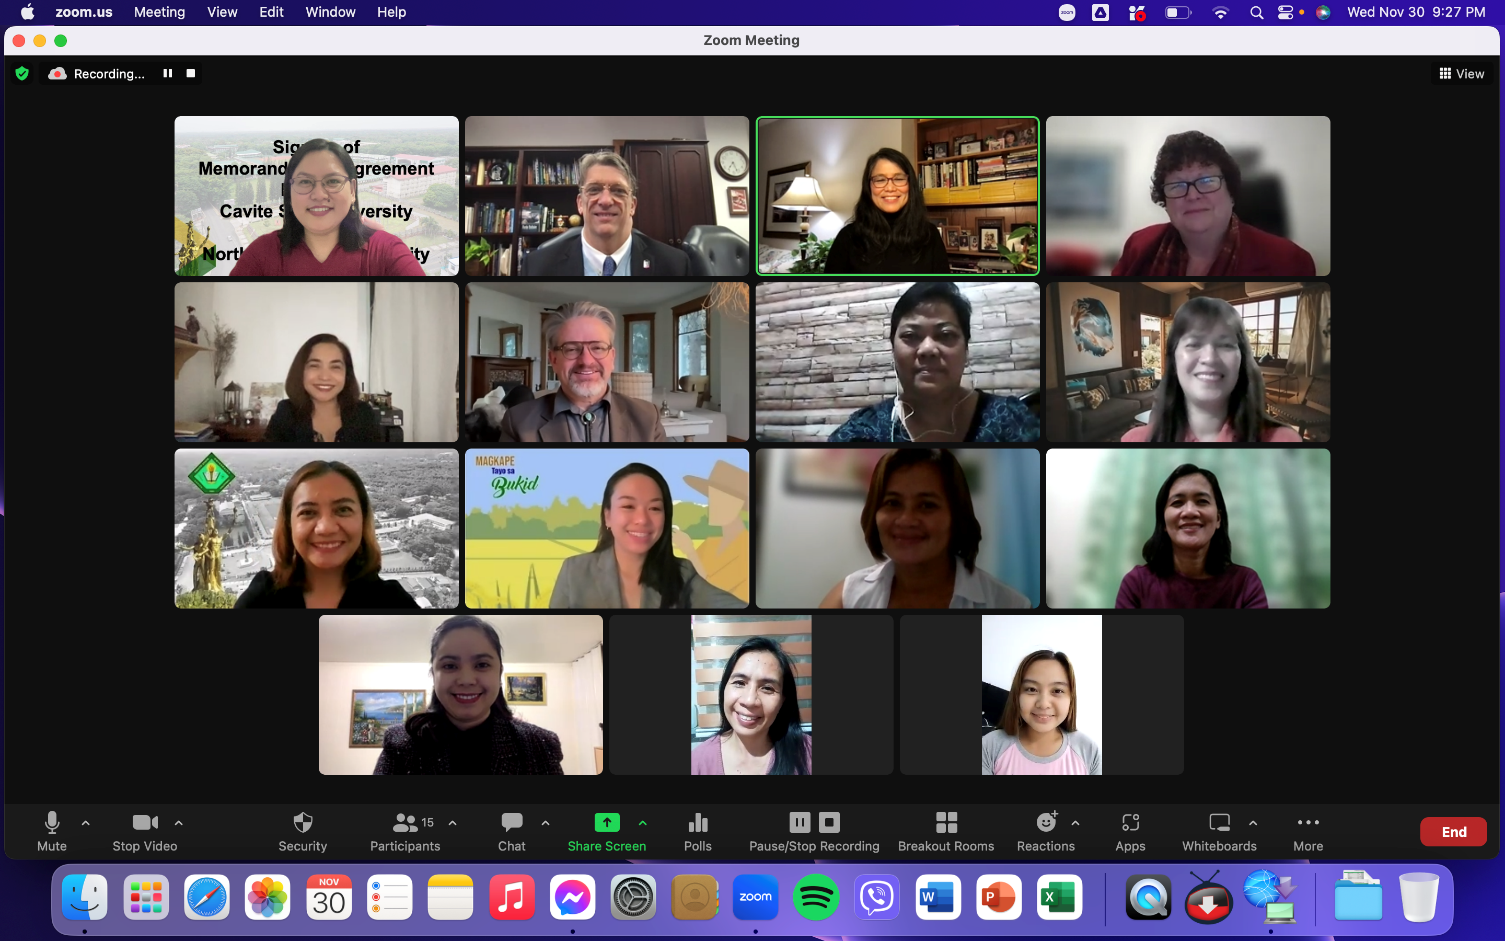
Task: Open the Window menu
Action: (x=331, y=12)
